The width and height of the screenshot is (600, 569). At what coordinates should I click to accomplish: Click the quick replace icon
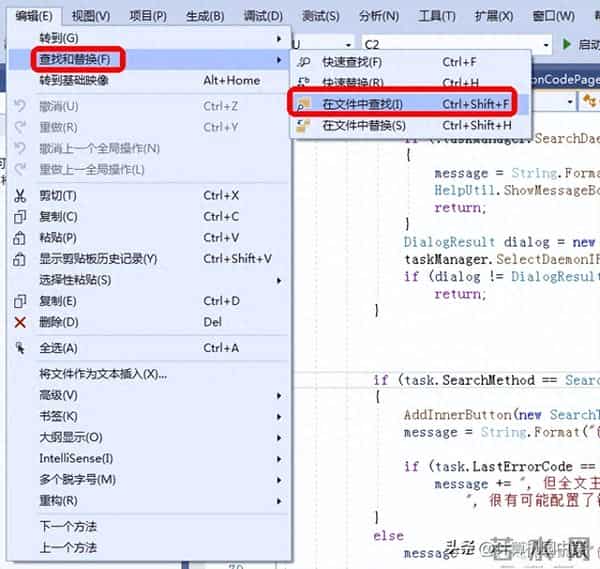[x=304, y=82]
